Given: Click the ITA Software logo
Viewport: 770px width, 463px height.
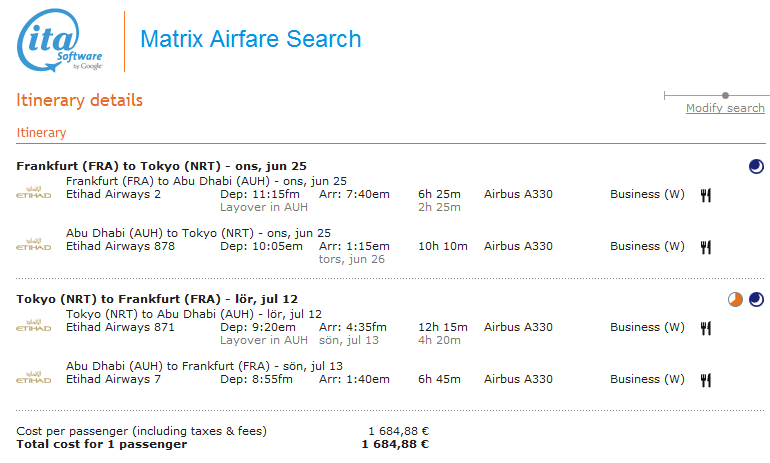Looking at the screenshot, I should click(x=60, y=43).
